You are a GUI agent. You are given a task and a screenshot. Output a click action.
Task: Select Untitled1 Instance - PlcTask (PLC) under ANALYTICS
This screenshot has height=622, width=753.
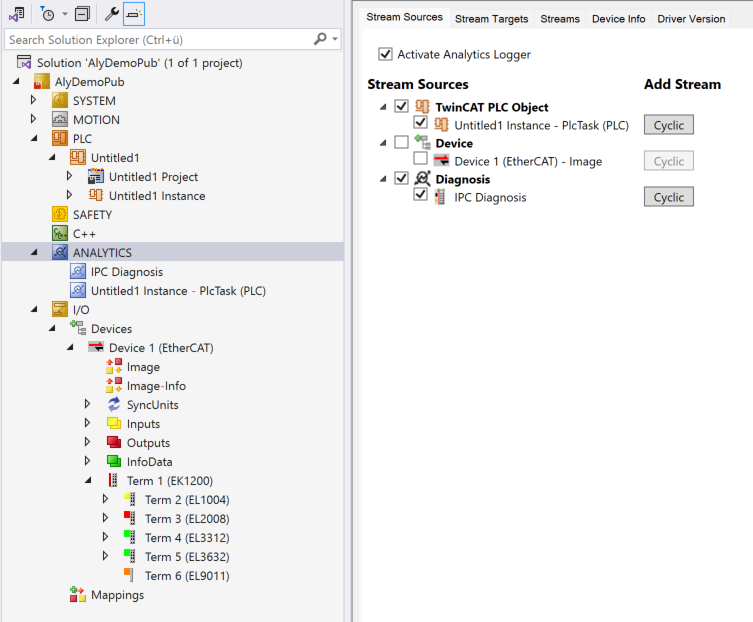point(178,291)
